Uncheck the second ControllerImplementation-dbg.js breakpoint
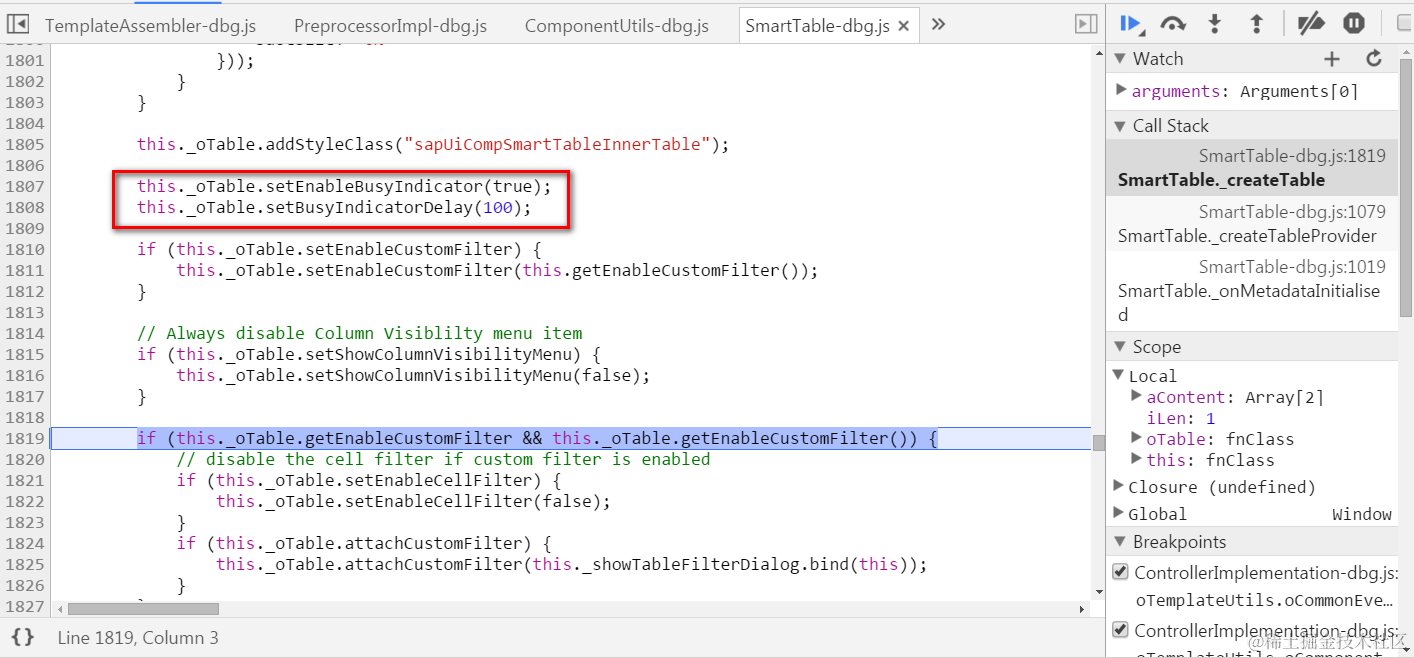The image size is (1414, 658). click(x=1121, y=630)
